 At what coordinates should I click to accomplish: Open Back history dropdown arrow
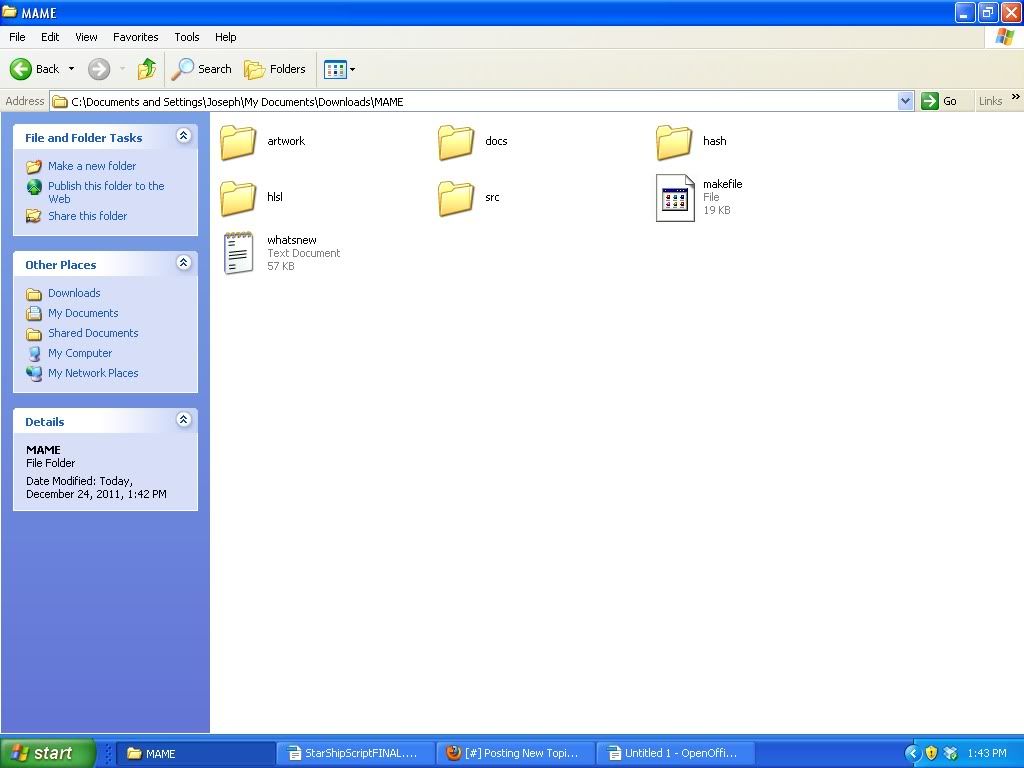point(71,69)
